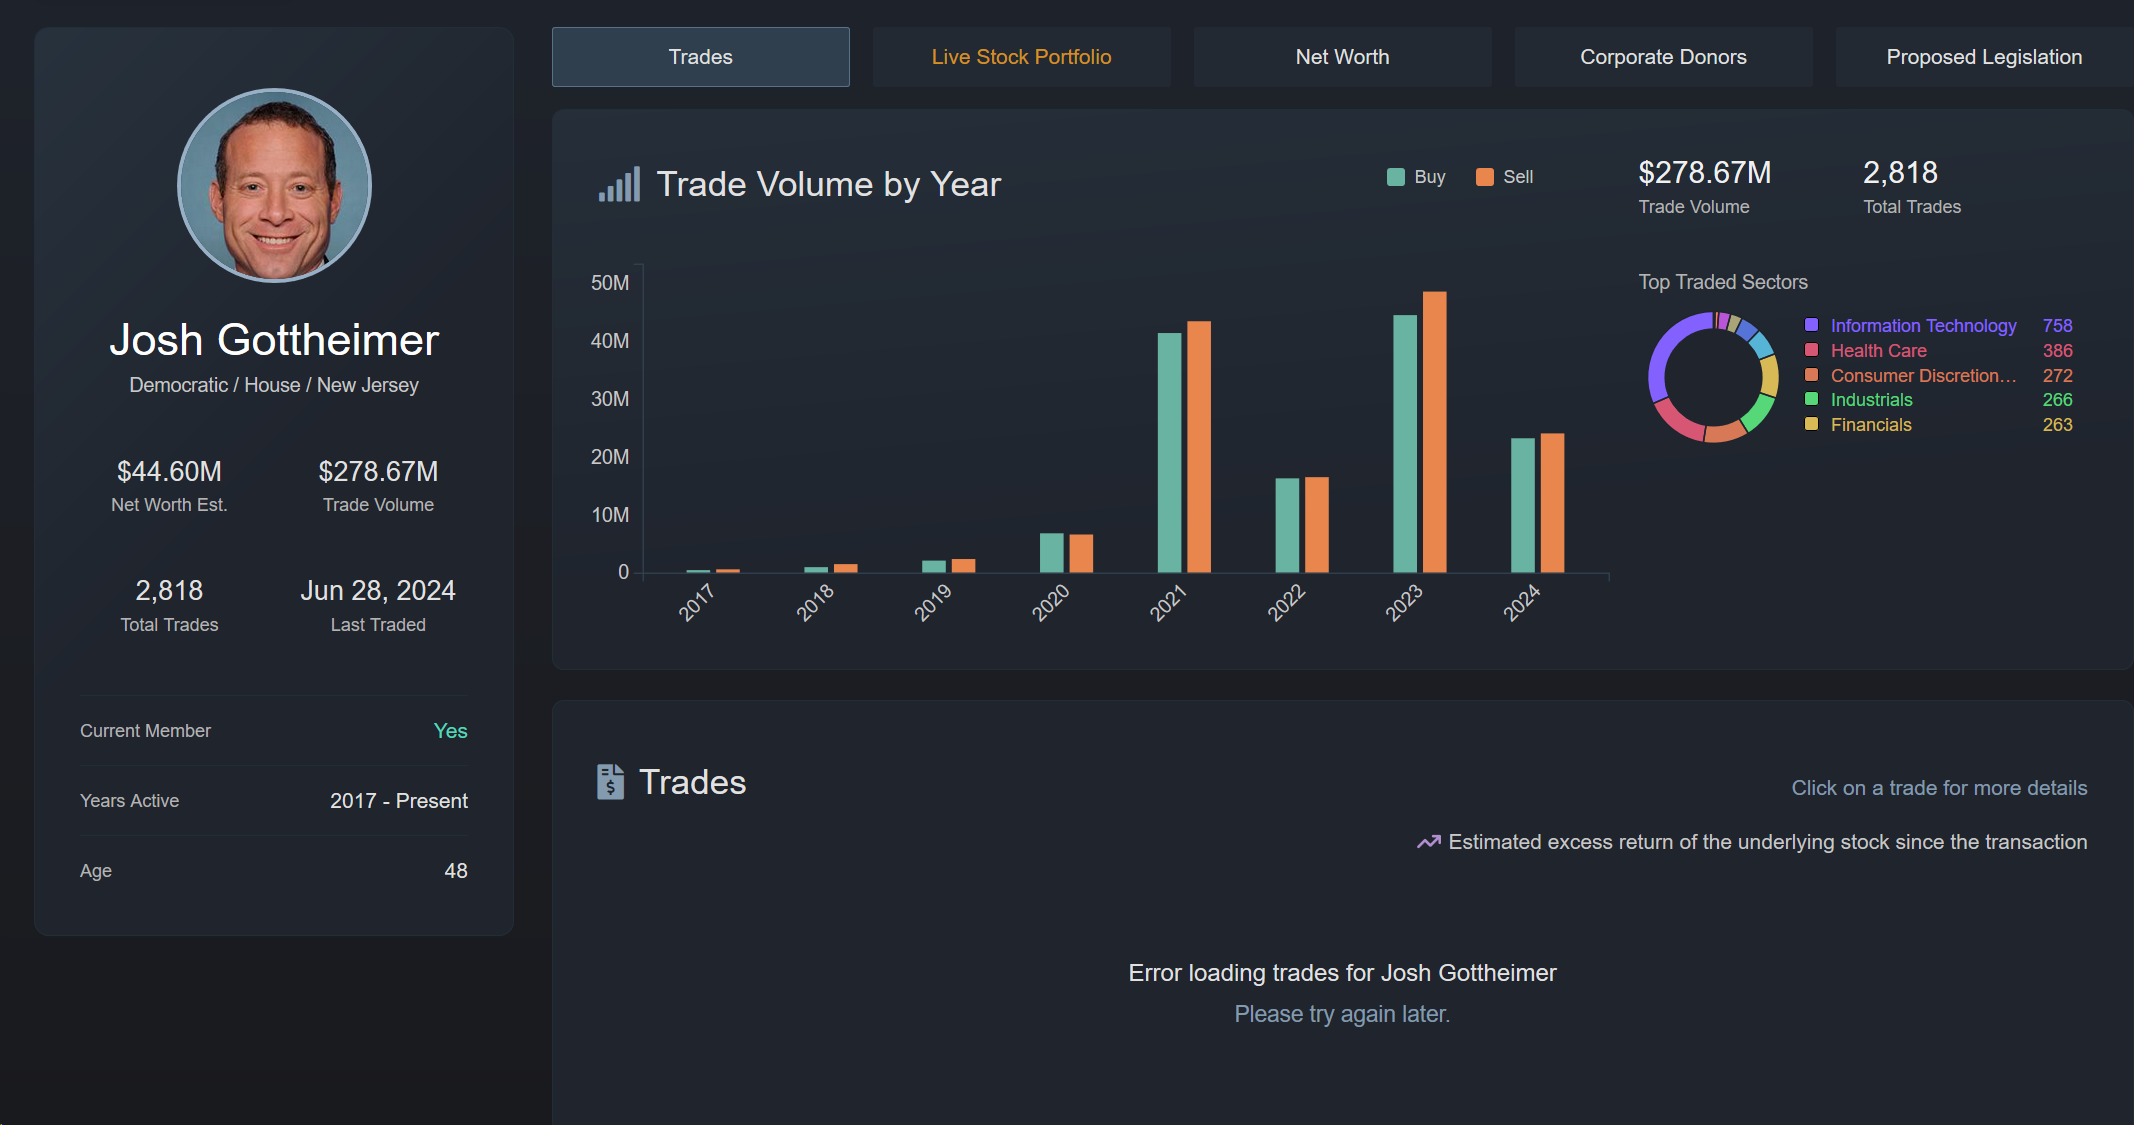Image resolution: width=2134 pixels, height=1125 pixels.
Task: Open the Proposed Legislation tab
Action: (x=1984, y=57)
